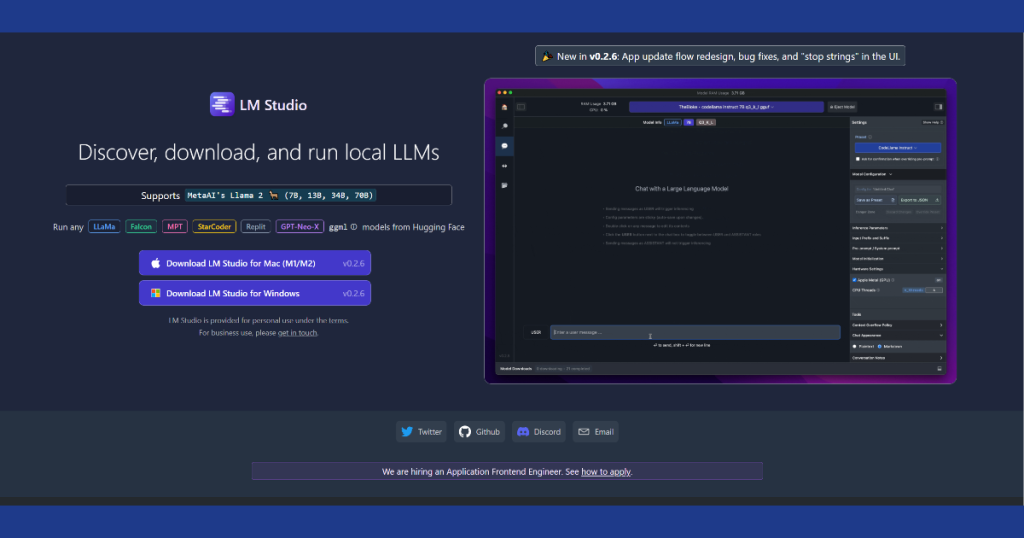Click the Apple logo on the Mac download button
This screenshot has height=538, width=1024.
click(x=155, y=263)
